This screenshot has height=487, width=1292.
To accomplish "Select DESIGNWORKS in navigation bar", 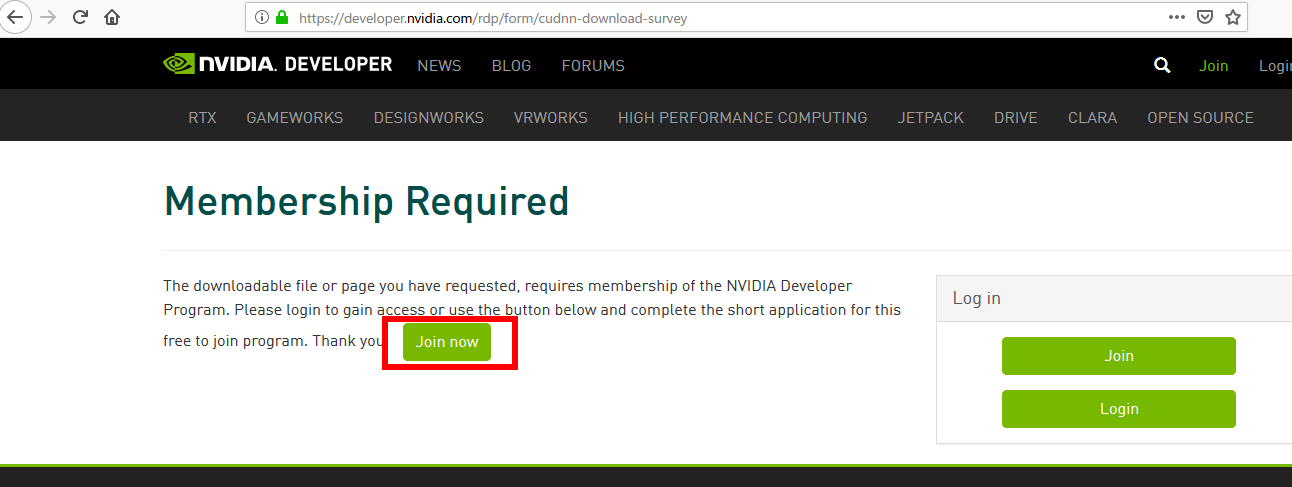I will click(x=429, y=117).
